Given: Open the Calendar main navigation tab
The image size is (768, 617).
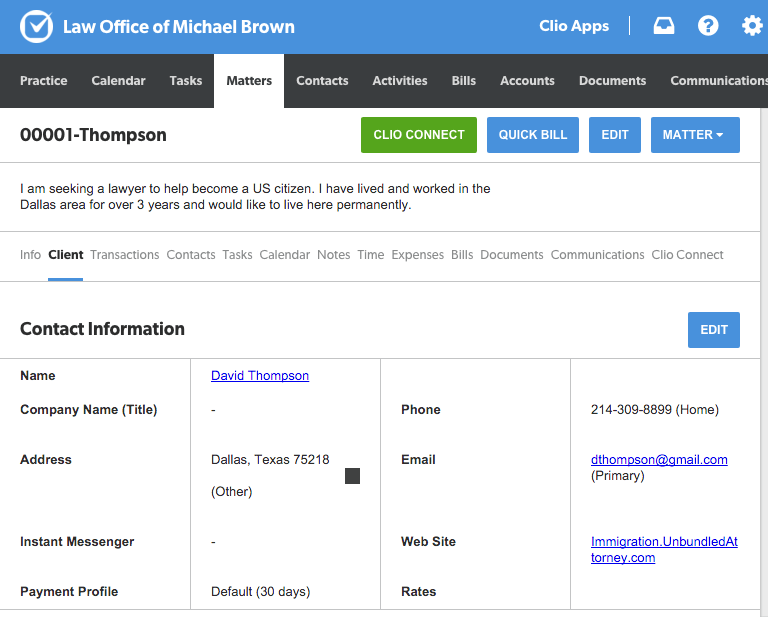Looking at the screenshot, I should tap(119, 80).
